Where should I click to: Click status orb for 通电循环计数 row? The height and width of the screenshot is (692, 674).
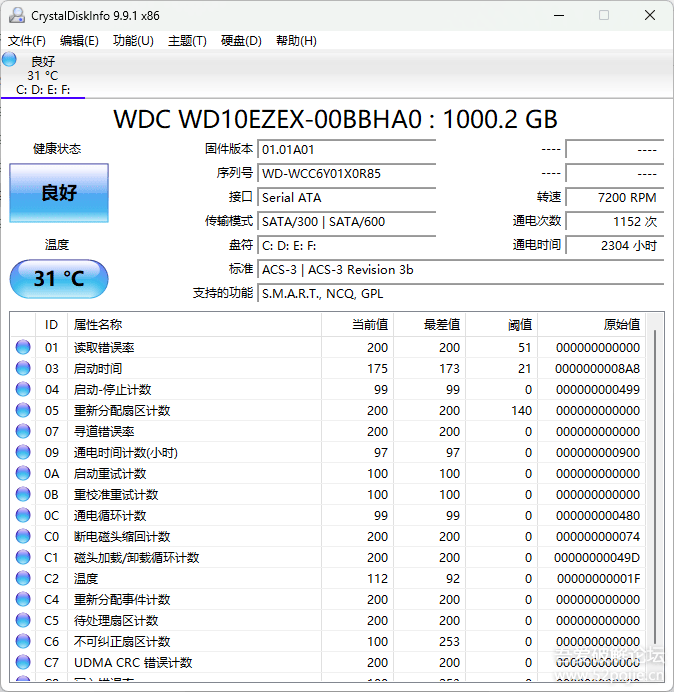23,515
